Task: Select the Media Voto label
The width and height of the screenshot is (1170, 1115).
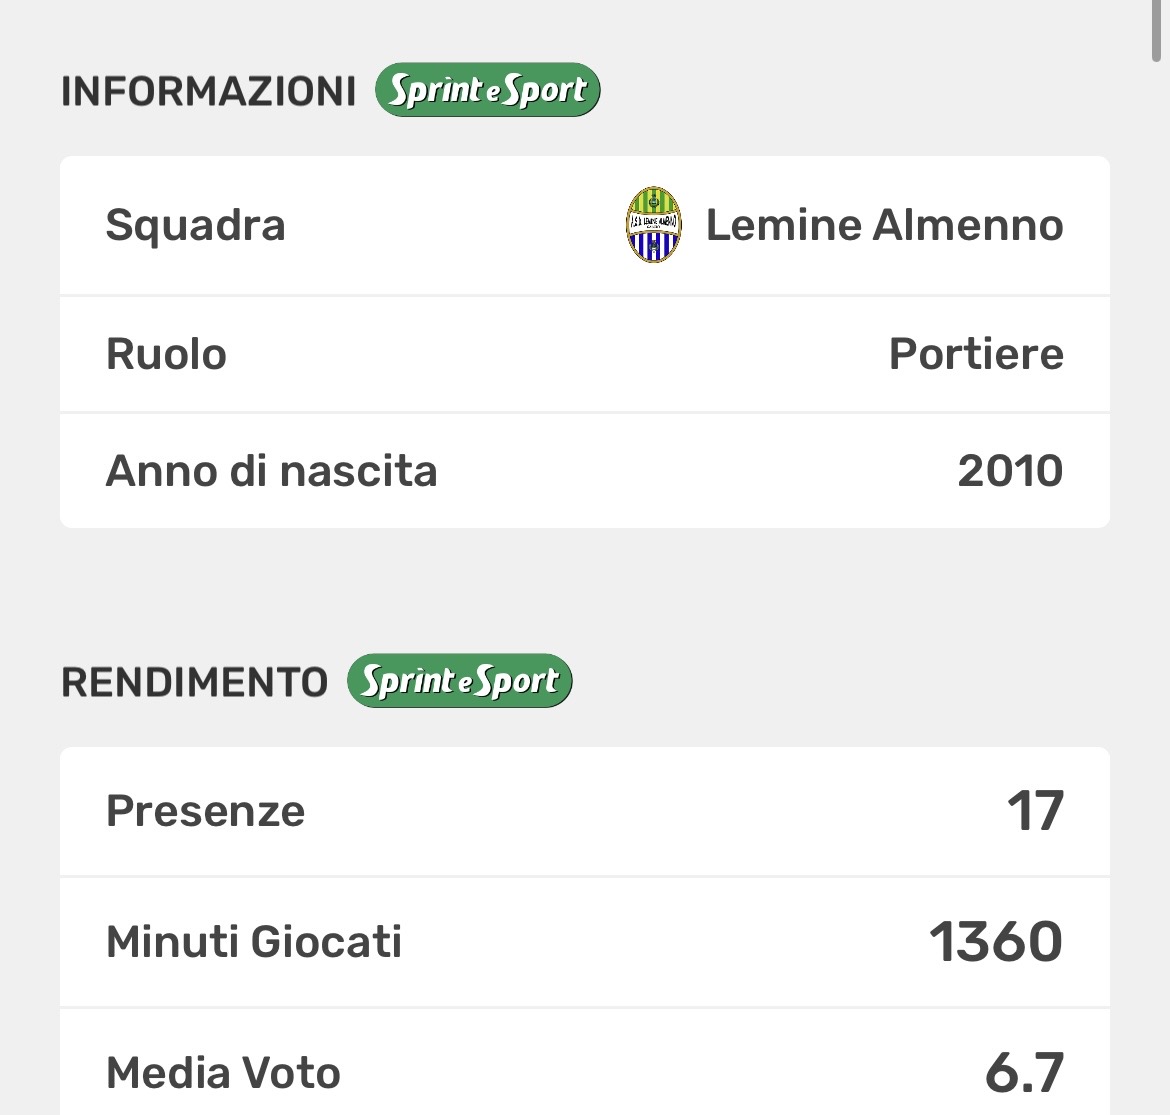Action: tap(223, 1073)
